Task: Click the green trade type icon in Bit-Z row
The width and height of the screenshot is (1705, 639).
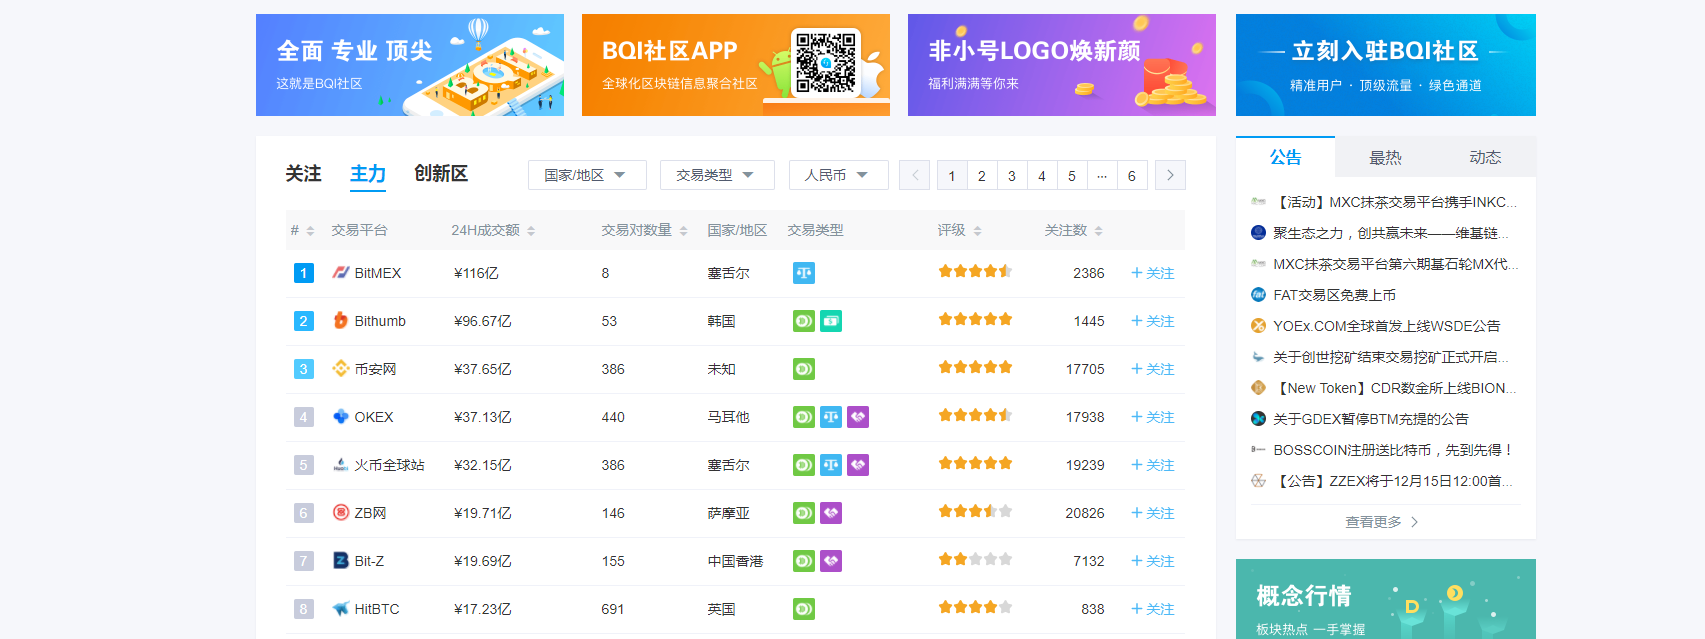Action: tap(804, 561)
